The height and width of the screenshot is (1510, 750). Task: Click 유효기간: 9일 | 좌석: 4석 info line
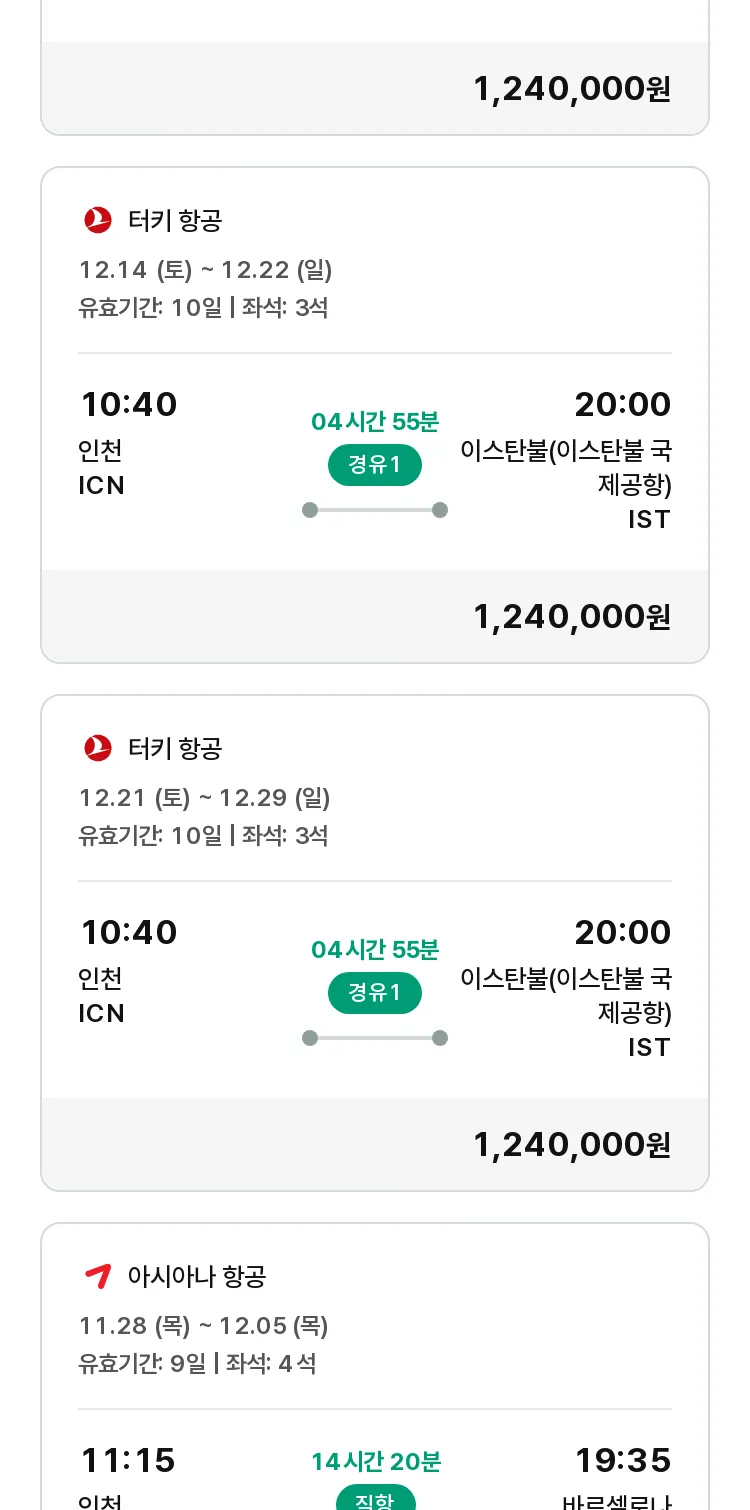(x=198, y=1364)
